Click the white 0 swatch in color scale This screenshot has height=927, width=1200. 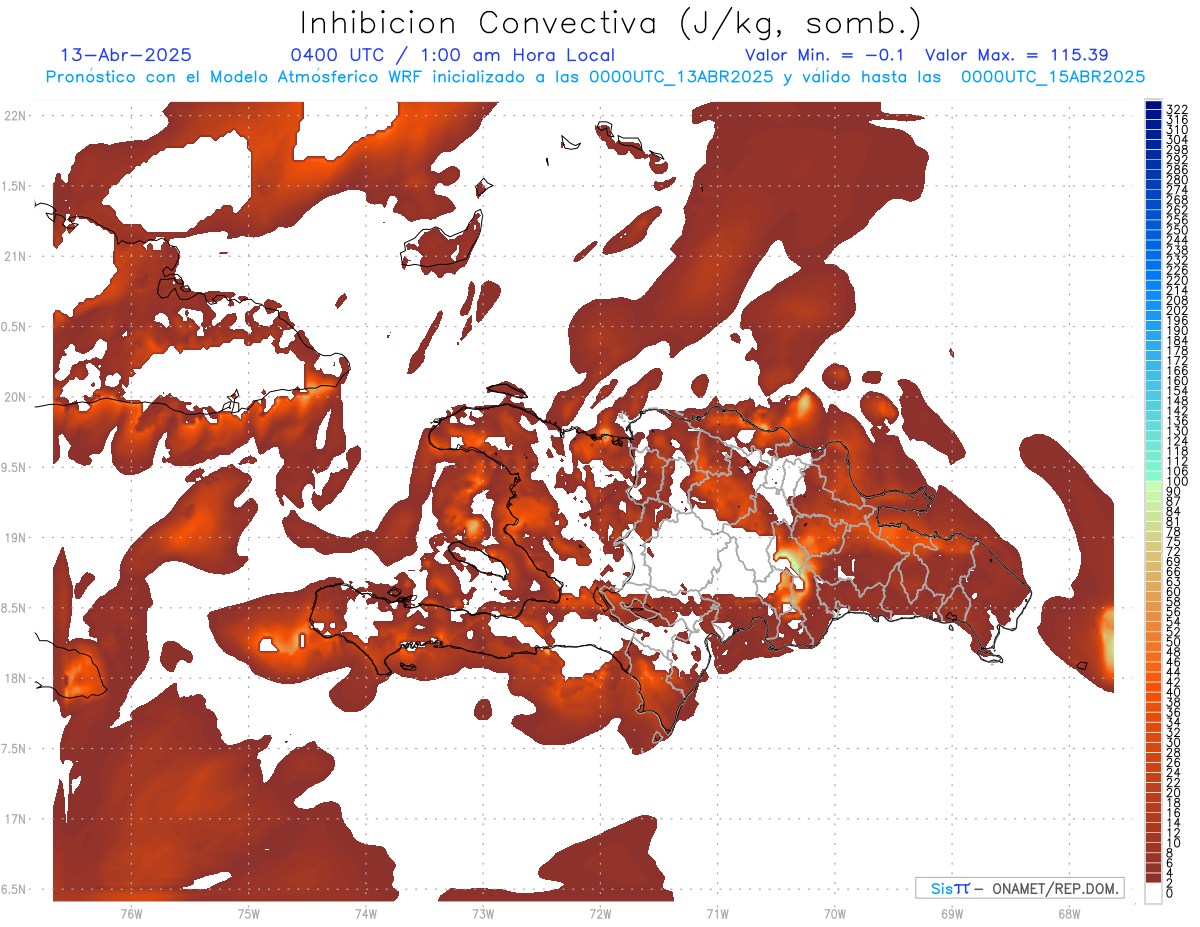click(1153, 895)
